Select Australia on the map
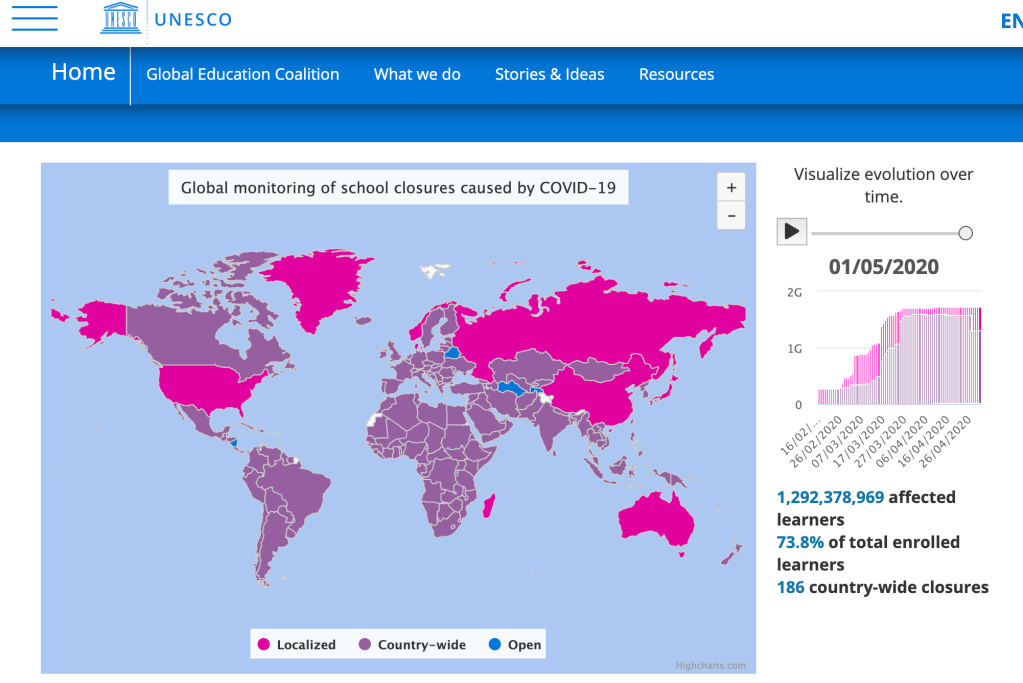This screenshot has width=1023, height=683. pos(655,522)
